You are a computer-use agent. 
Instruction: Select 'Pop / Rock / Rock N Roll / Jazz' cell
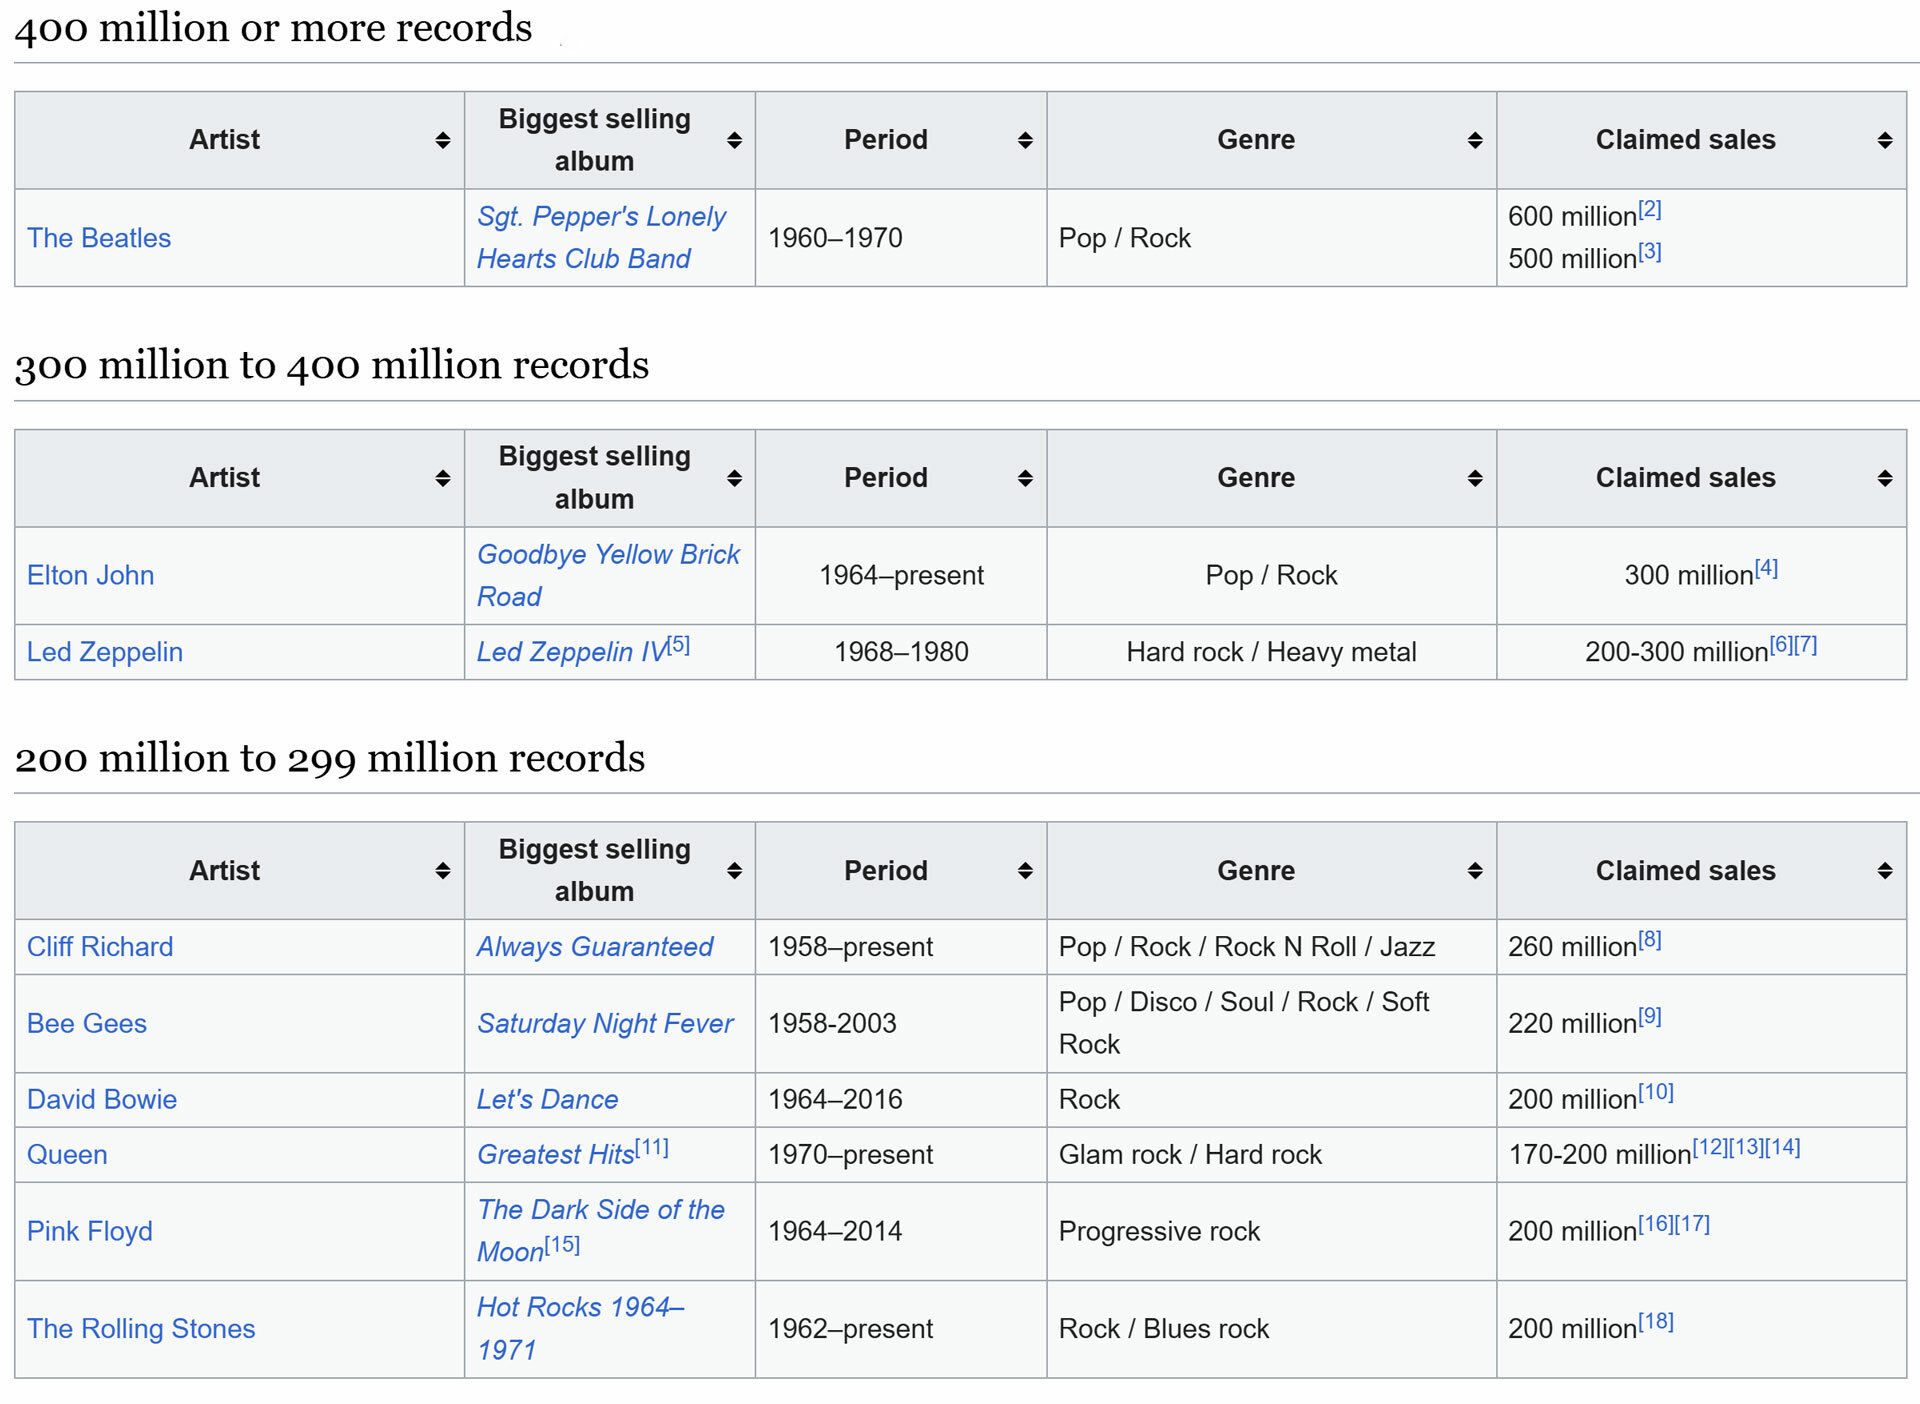[x=1271, y=947]
